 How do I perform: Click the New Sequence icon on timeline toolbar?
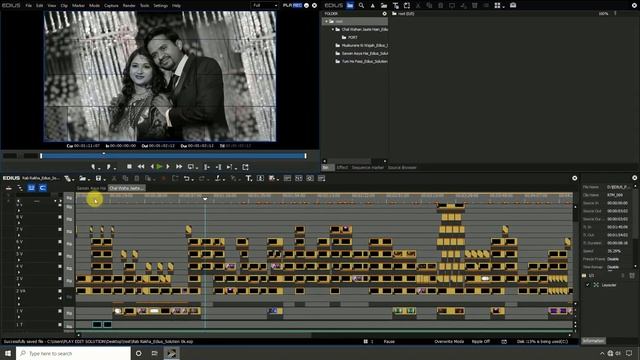point(68,178)
